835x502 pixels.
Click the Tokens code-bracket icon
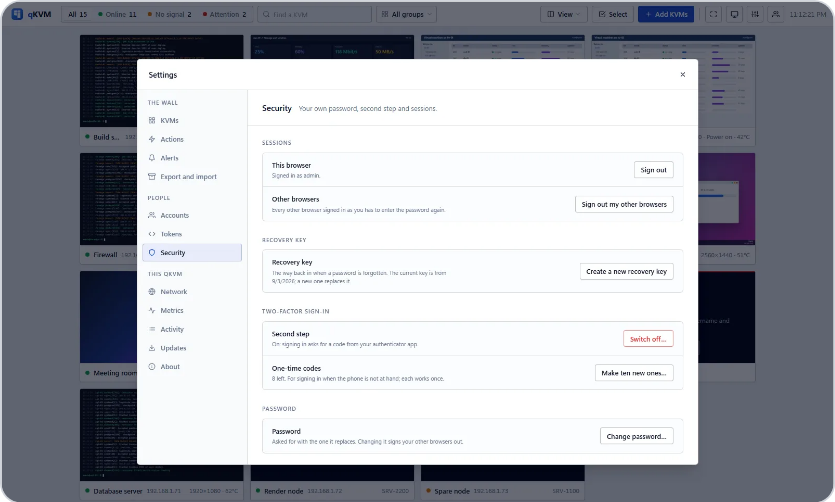click(x=152, y=234)
